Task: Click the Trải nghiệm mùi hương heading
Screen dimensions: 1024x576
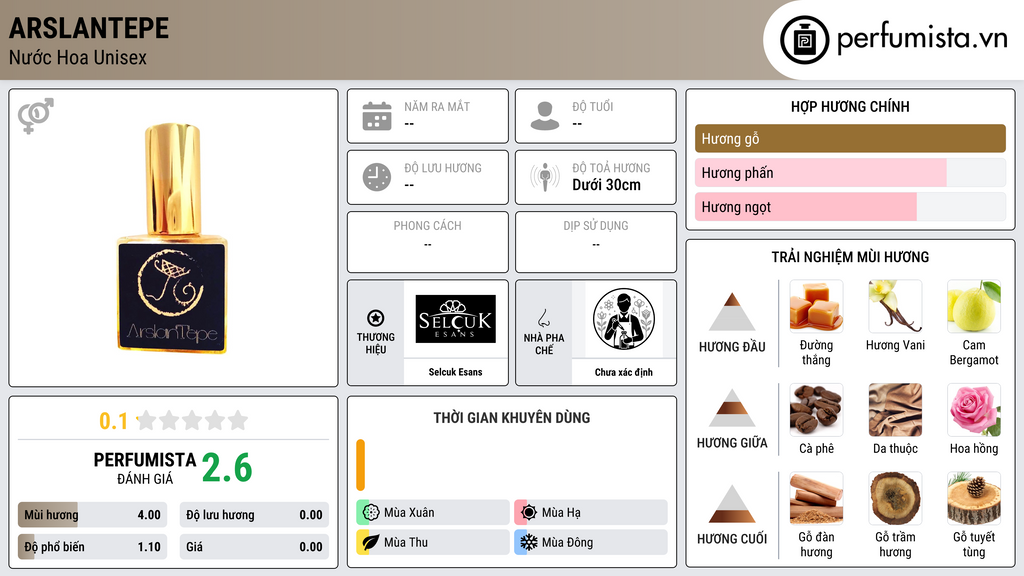Action: pyautogui.click(x=850, y=257)
